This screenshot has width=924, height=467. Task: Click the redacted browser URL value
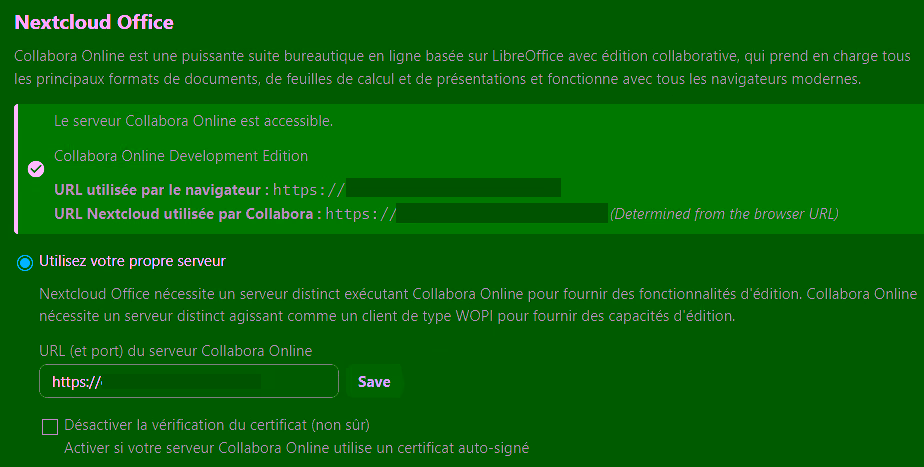pos(452,189)
